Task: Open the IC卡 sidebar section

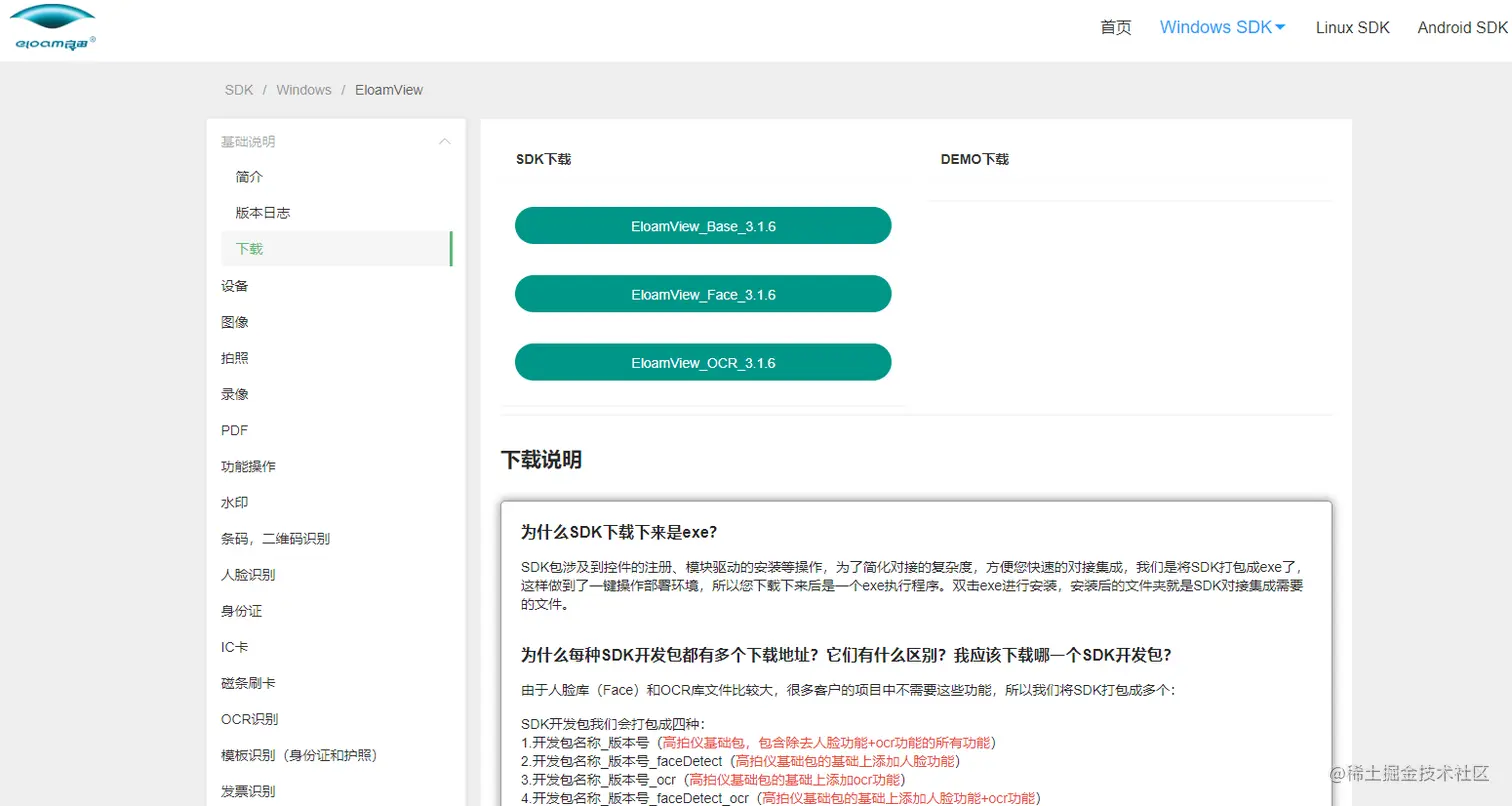Action: 234,647
